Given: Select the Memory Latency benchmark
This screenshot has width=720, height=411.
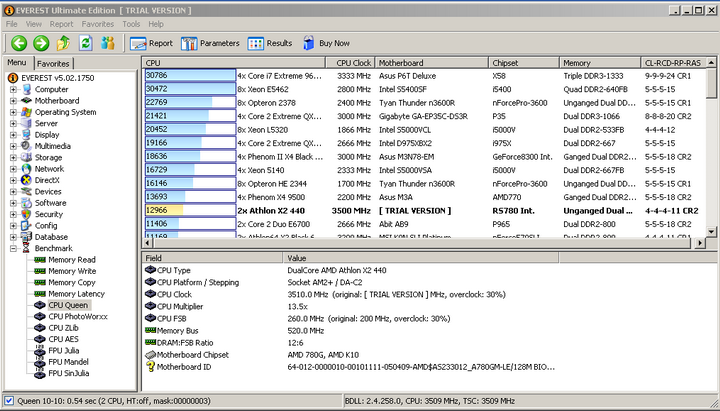Looking at the screenshot, I should [76, 294].
